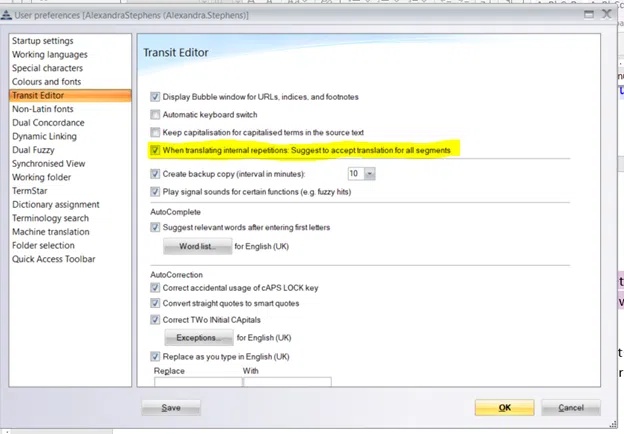Close the User preferences dialog

click(606, 14)
